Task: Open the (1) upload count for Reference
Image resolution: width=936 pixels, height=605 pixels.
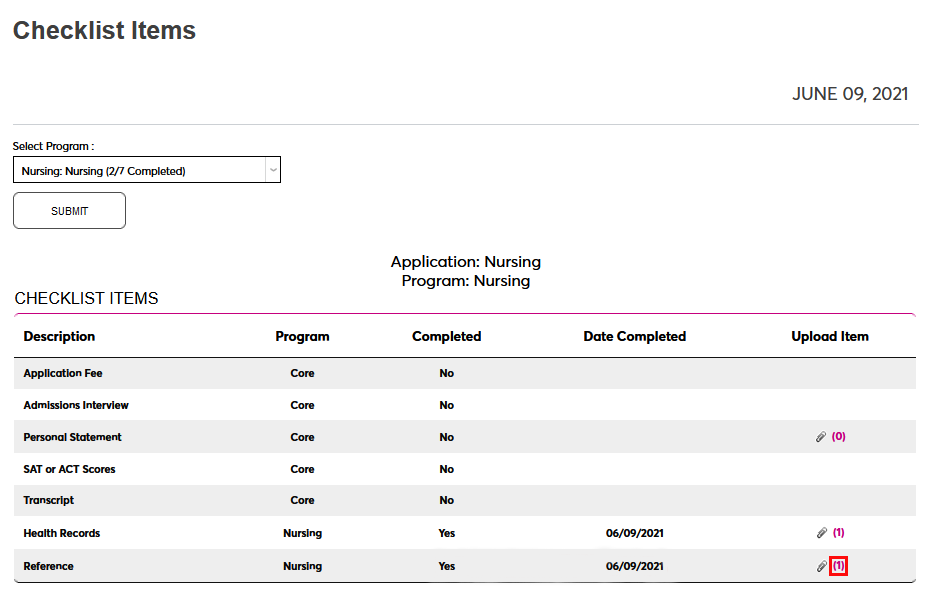Action: 839,566
